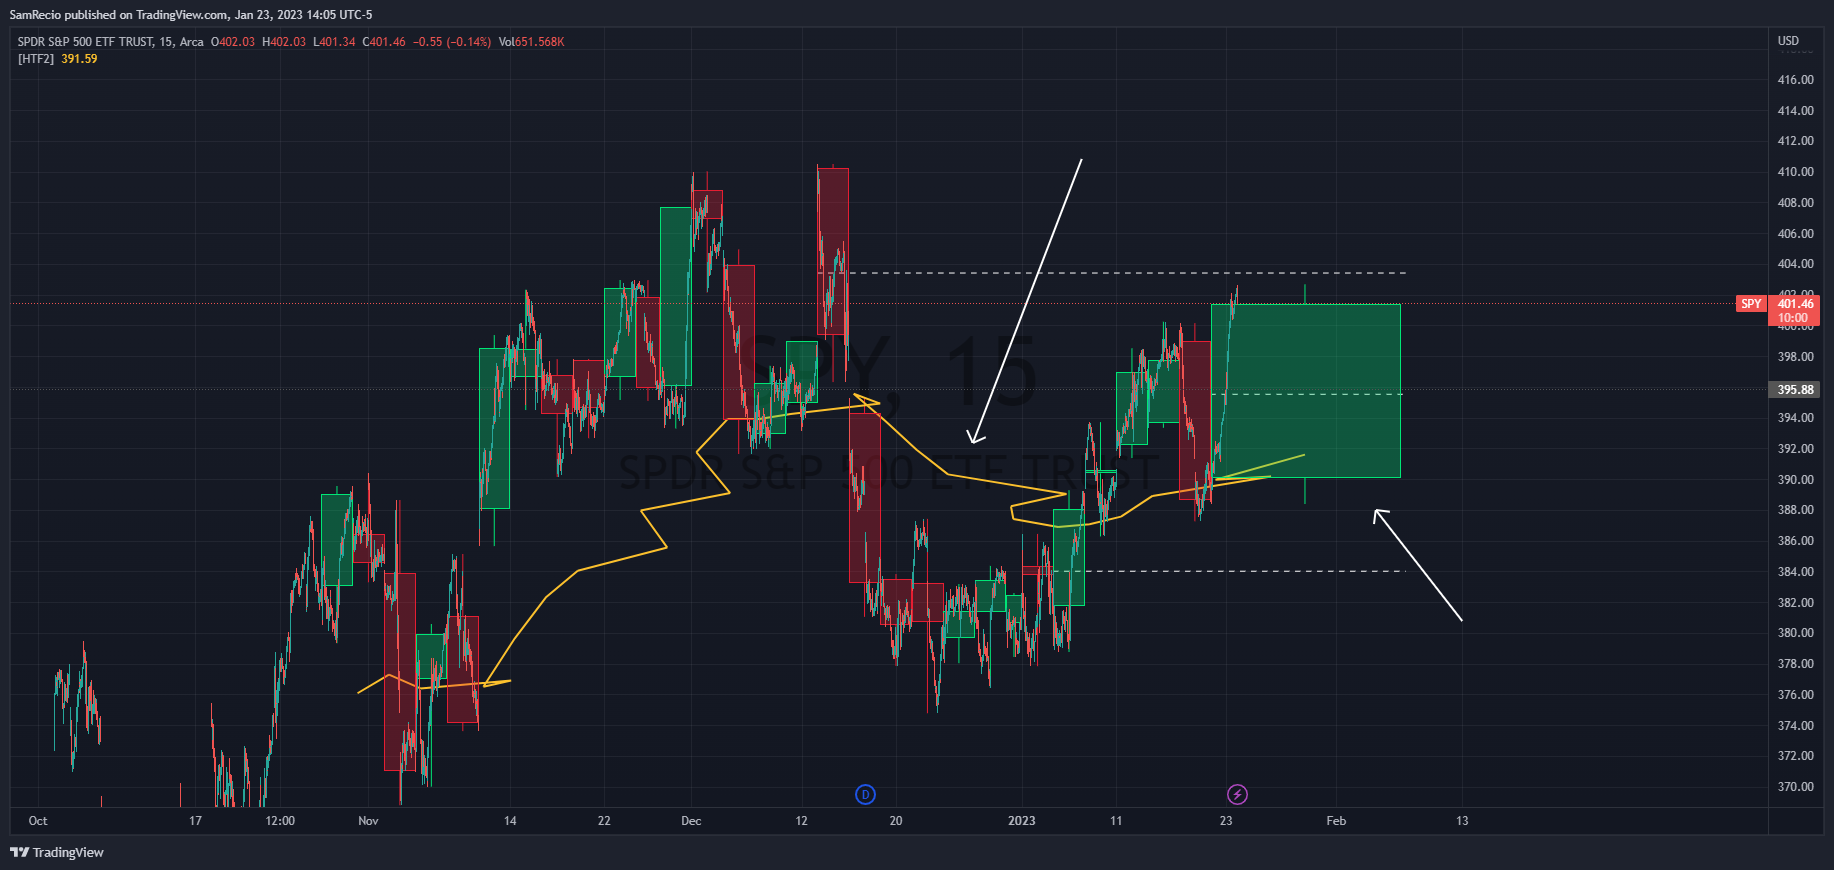Click the 13 date label on time axis
Viewport: 1834px width, 870px height.
tap(1462, 821)
